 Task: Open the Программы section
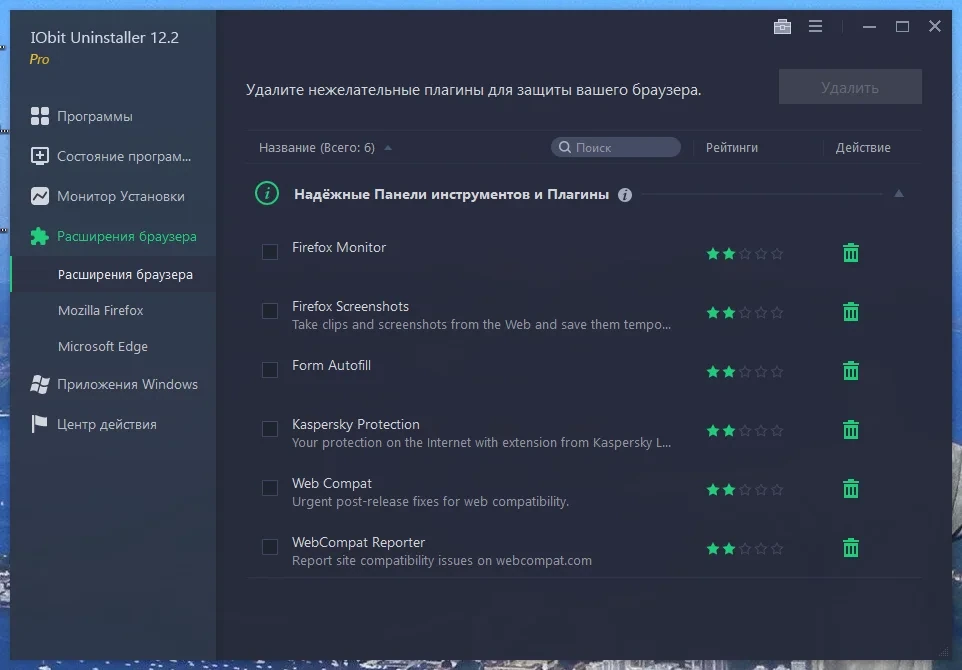[x=113, y=116]
